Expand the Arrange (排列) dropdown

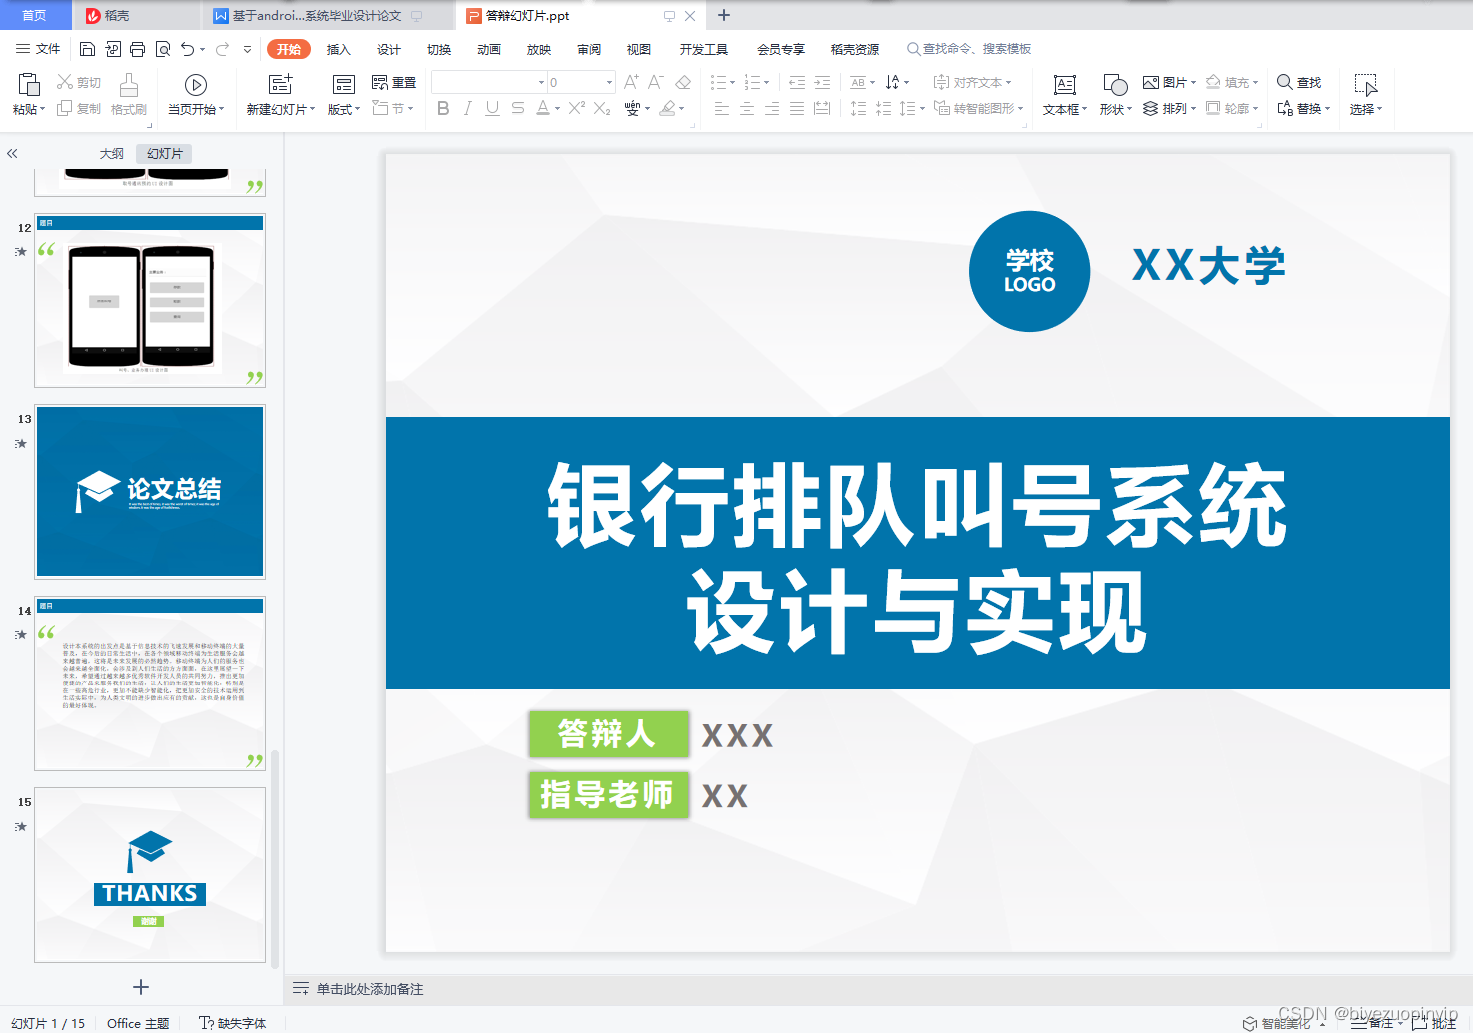[1169, 108]
